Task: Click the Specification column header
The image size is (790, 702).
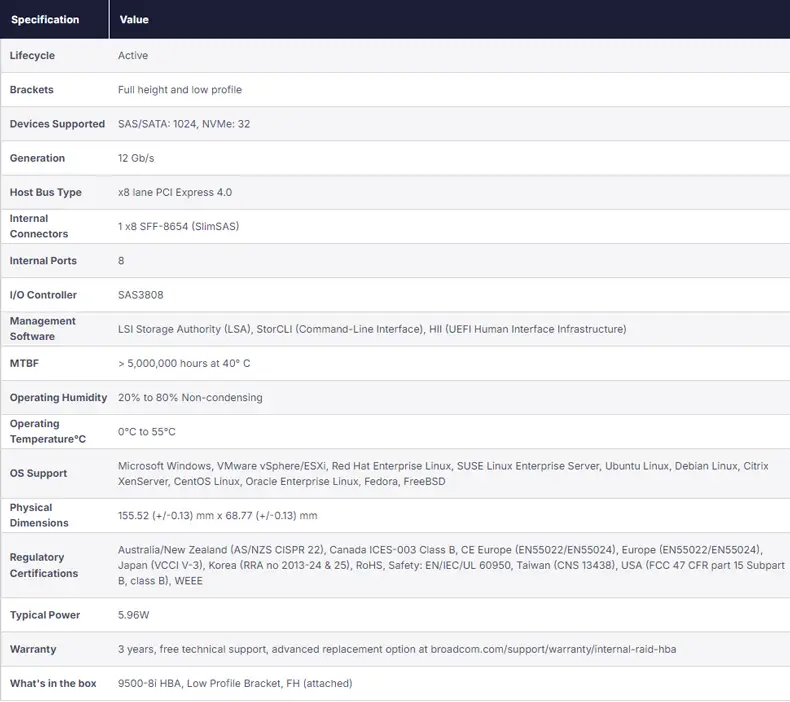Action: (x=45, y=20)
